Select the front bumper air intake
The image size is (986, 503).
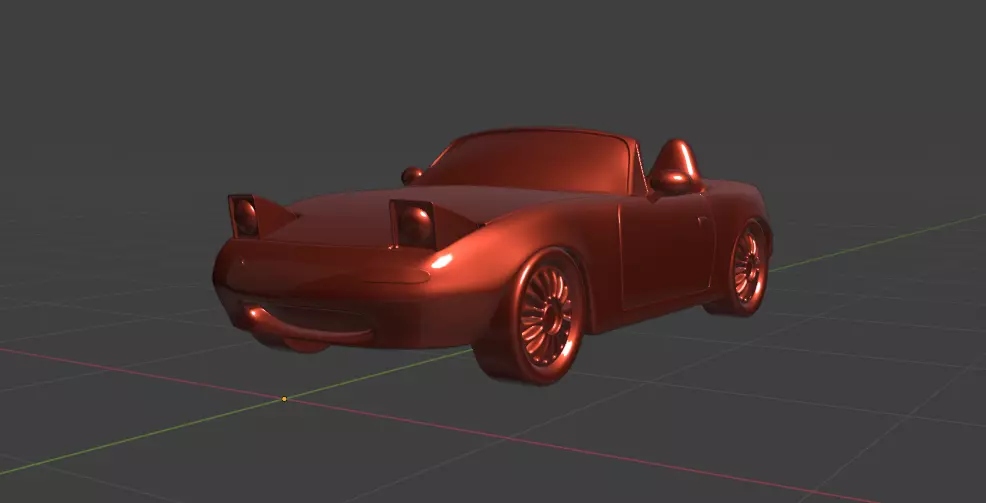(309, 321)
